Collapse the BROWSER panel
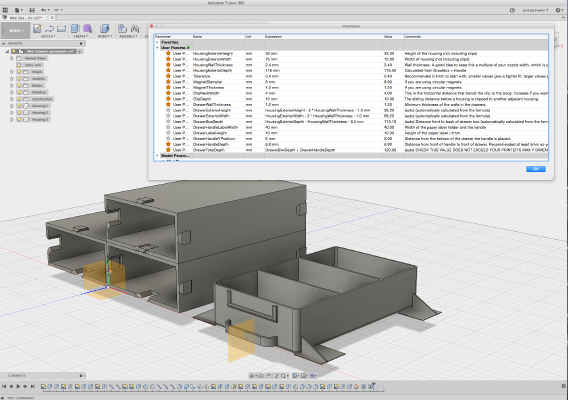This screenshot has height=400, width=568. click(4, 43)
